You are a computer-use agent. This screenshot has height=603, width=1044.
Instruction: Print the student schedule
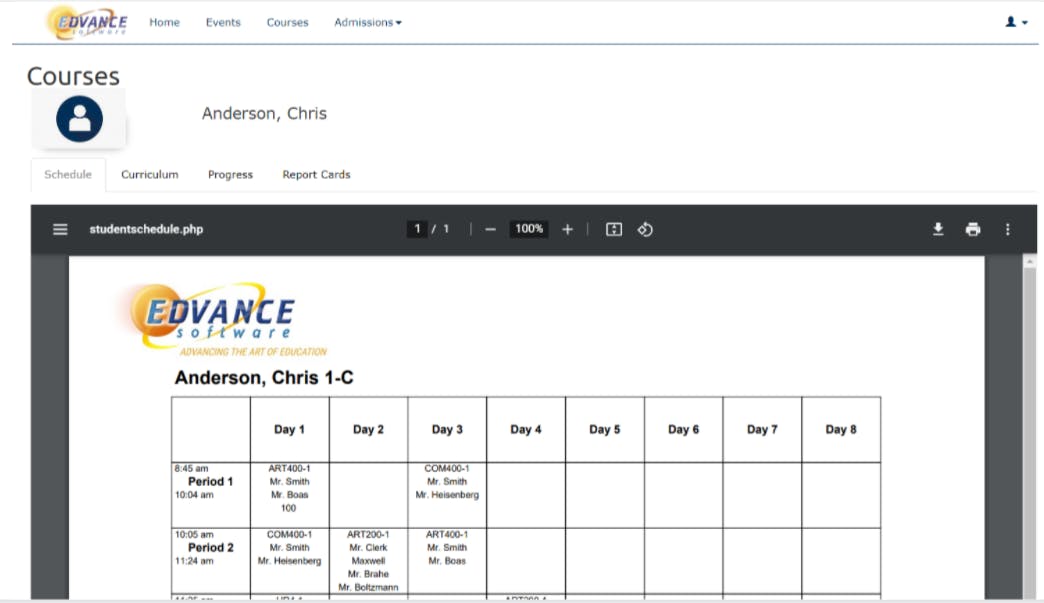point(973,229)
